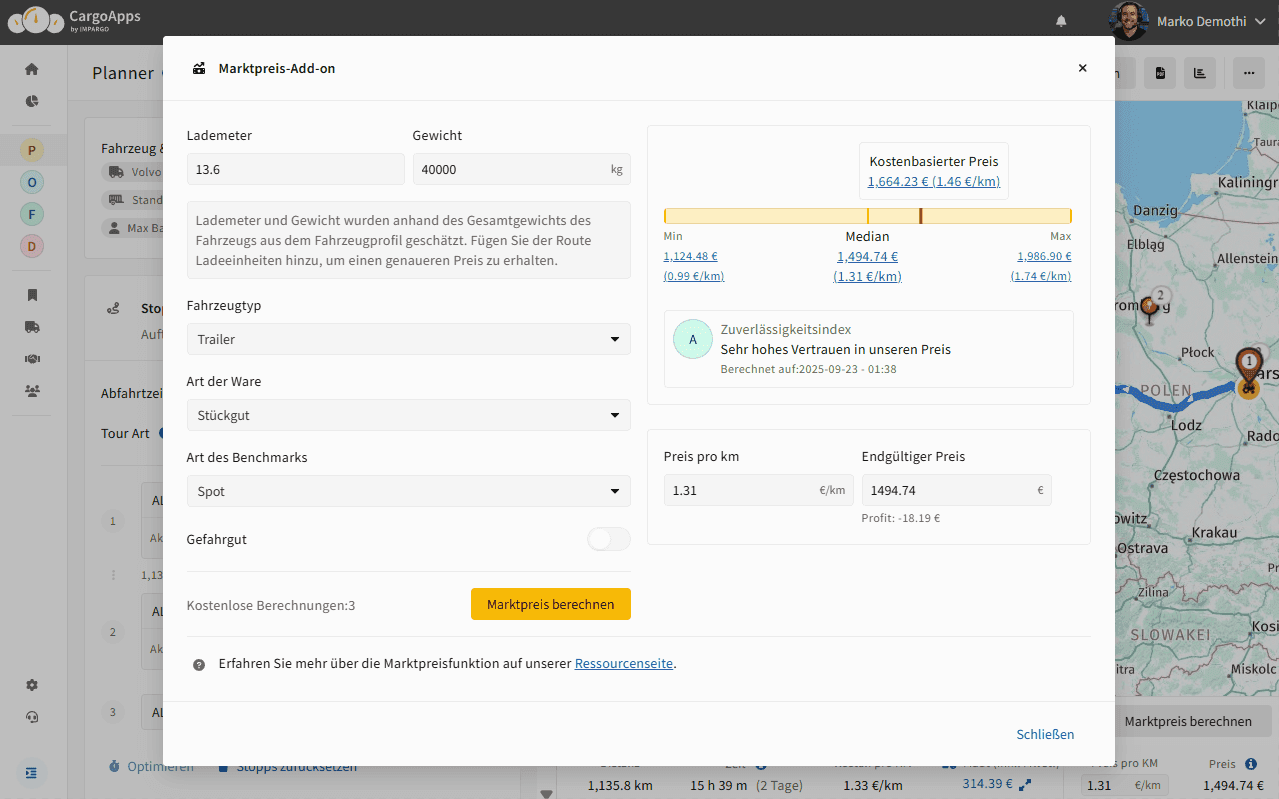Viewport: 1279px width, 799px height.
Task: Open the Fahrzeugtyp Trailer dropdown
Action: click(408, 339)
